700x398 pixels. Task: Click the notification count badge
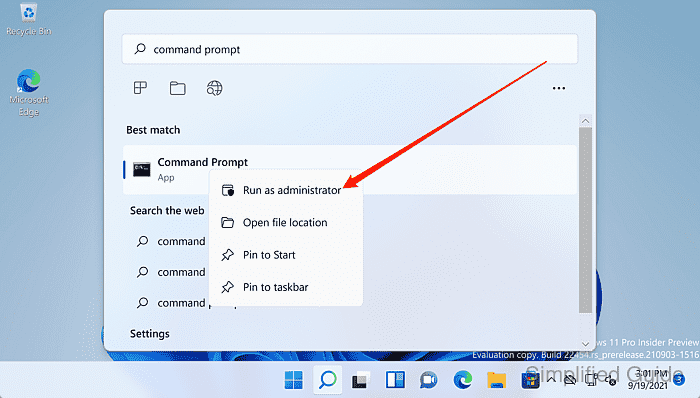679,380
